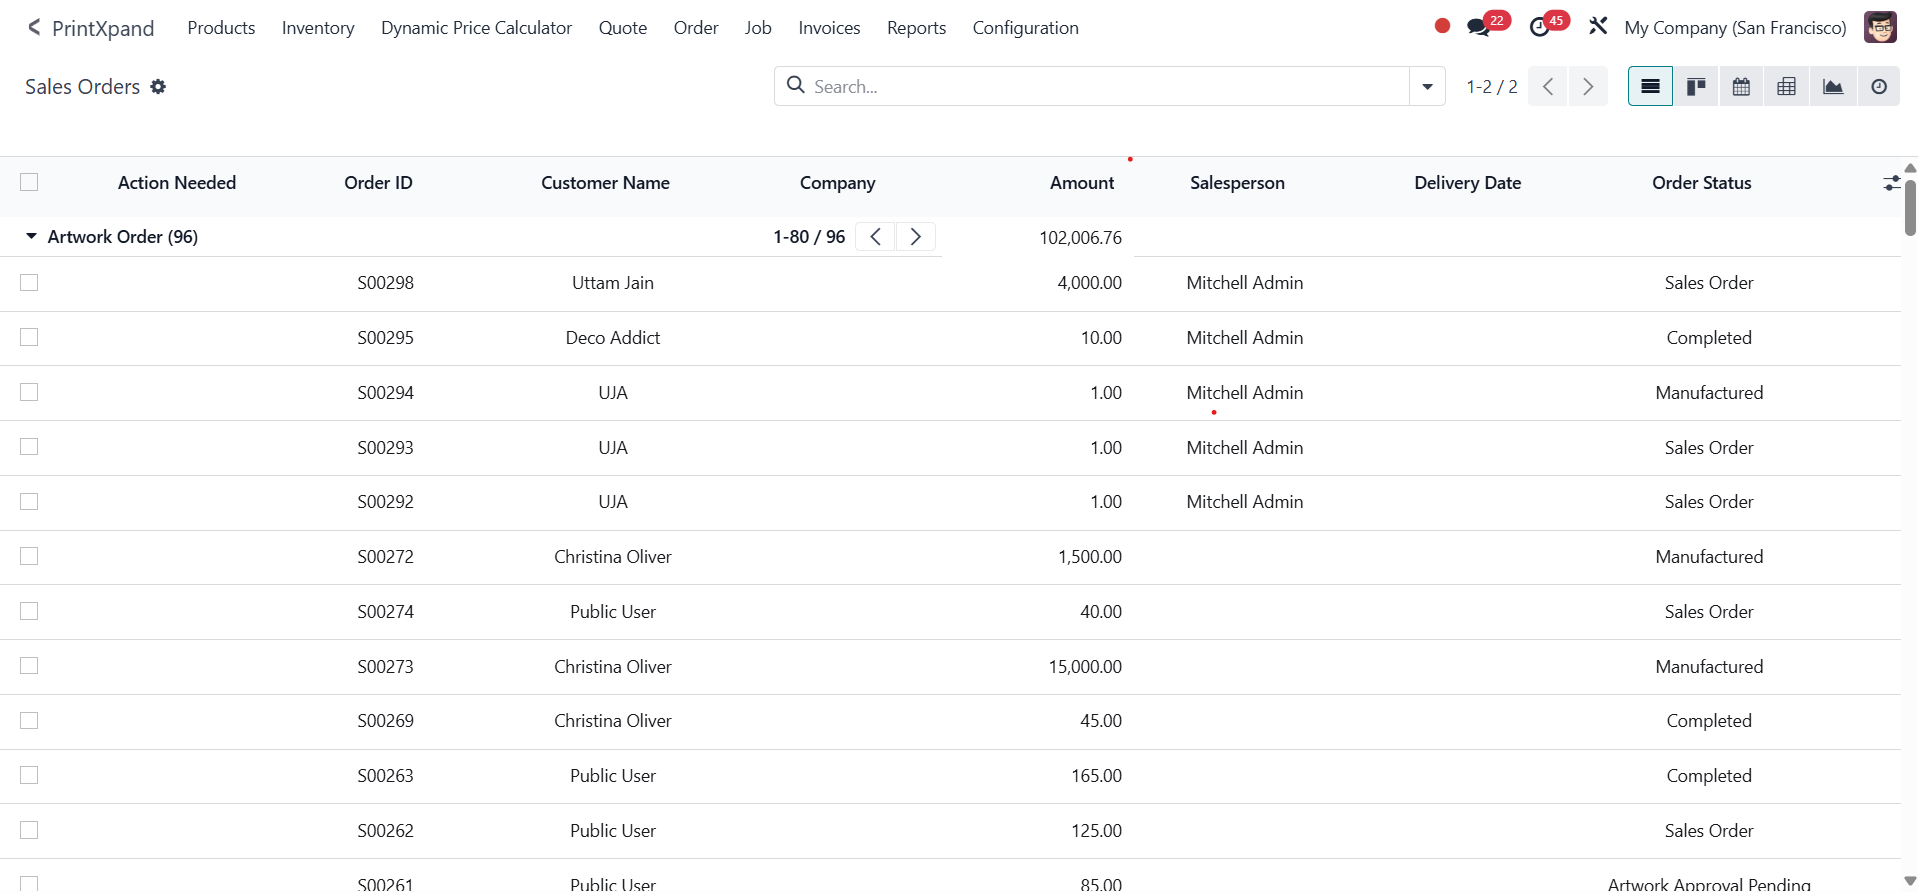Tick the select-all header checkbox

pyautogui.click(x=29, y=182)
